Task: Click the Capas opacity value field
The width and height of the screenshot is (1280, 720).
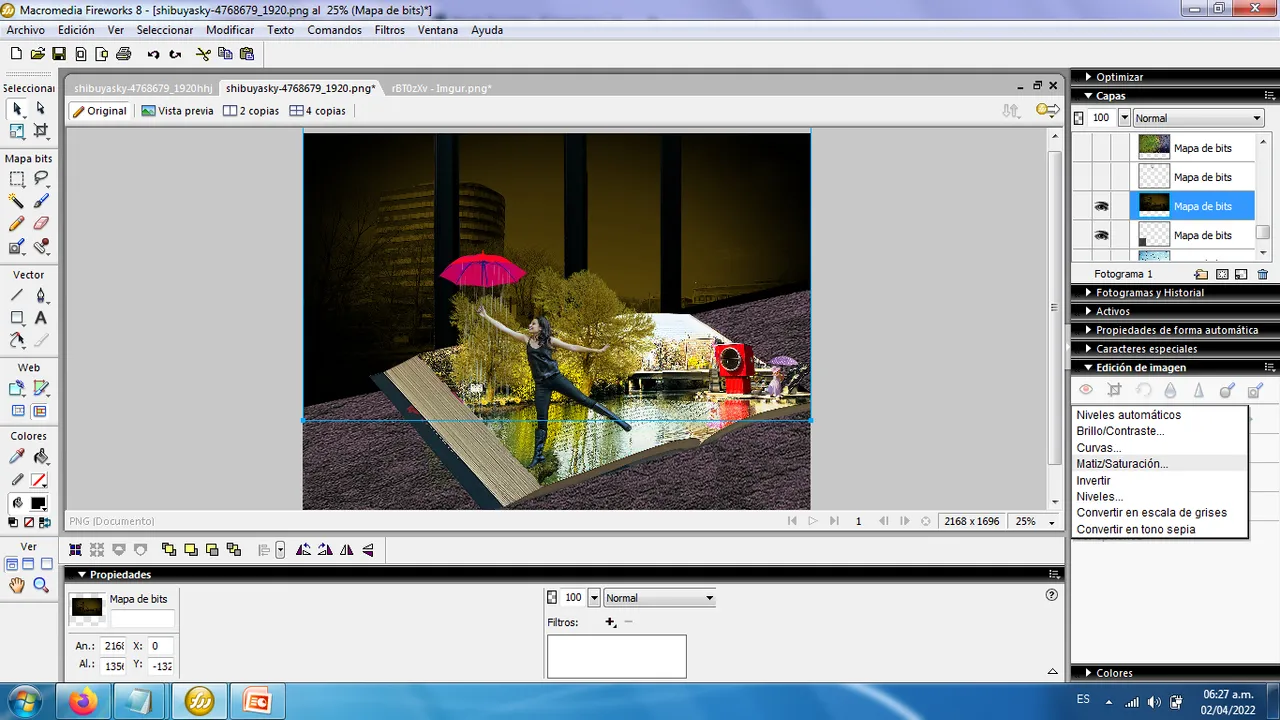Action: coord(1101,118)
